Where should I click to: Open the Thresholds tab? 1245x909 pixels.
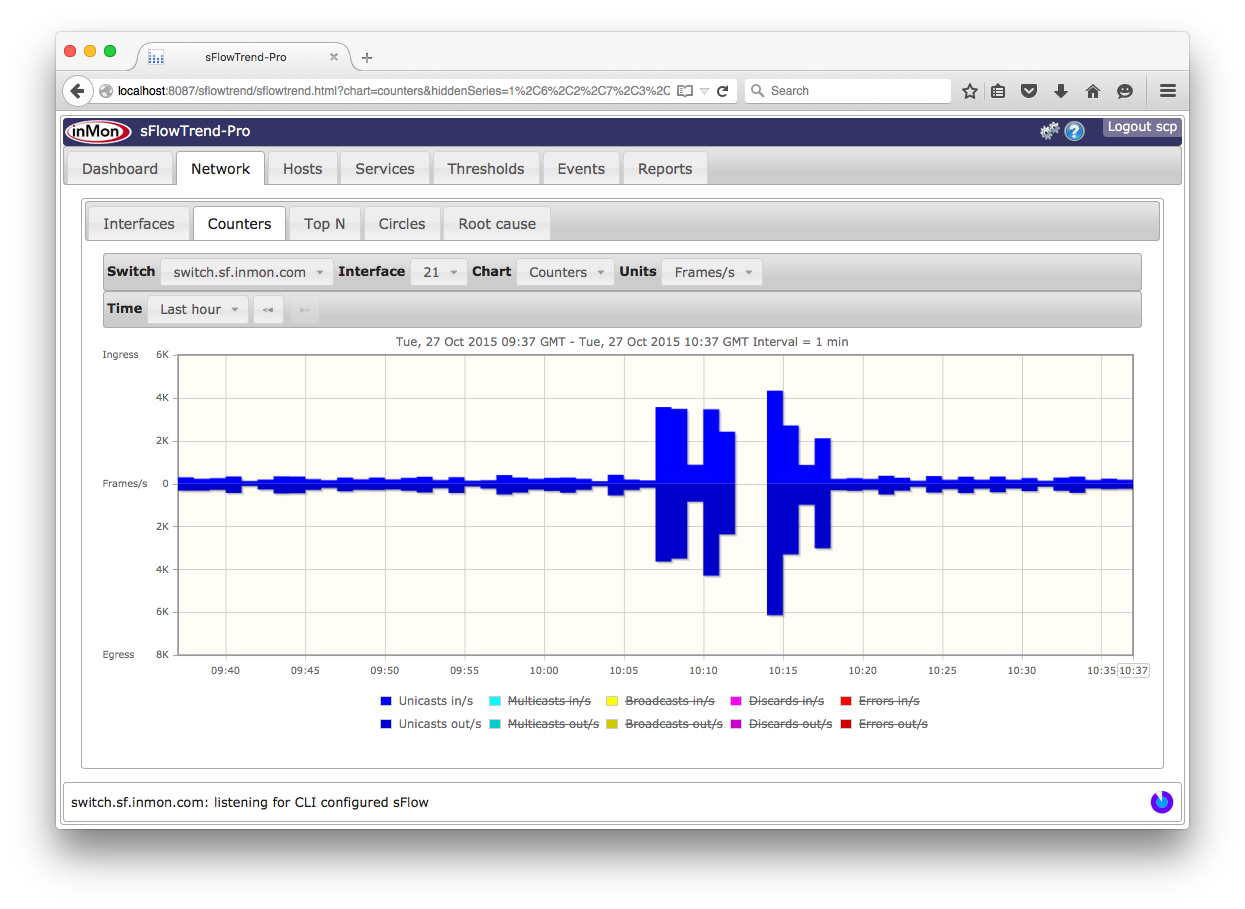click(x=486, y=169)
